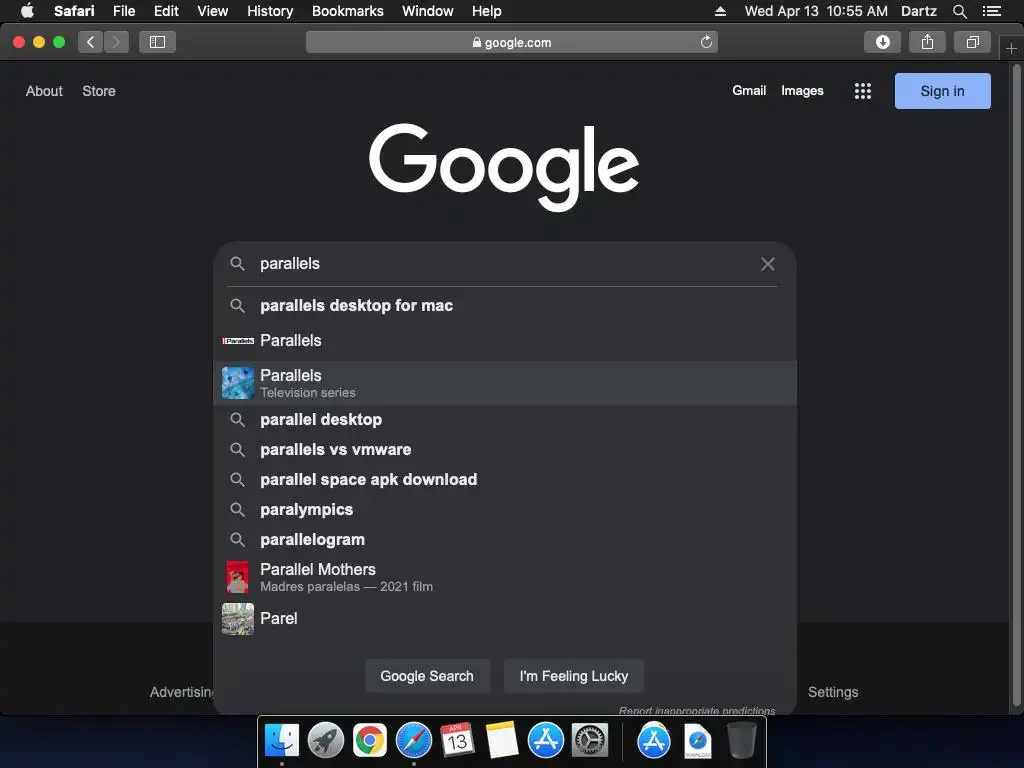Open the View menu
This screenshot has height=768, width=1024.
pyautogui.click(x=212, y=11)
